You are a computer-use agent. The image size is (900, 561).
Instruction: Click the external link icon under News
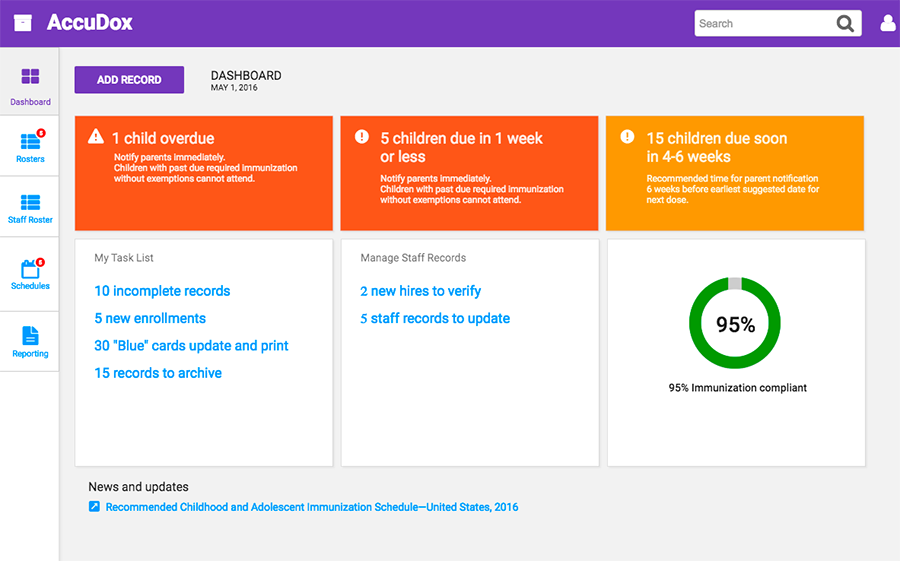[94, 507]
